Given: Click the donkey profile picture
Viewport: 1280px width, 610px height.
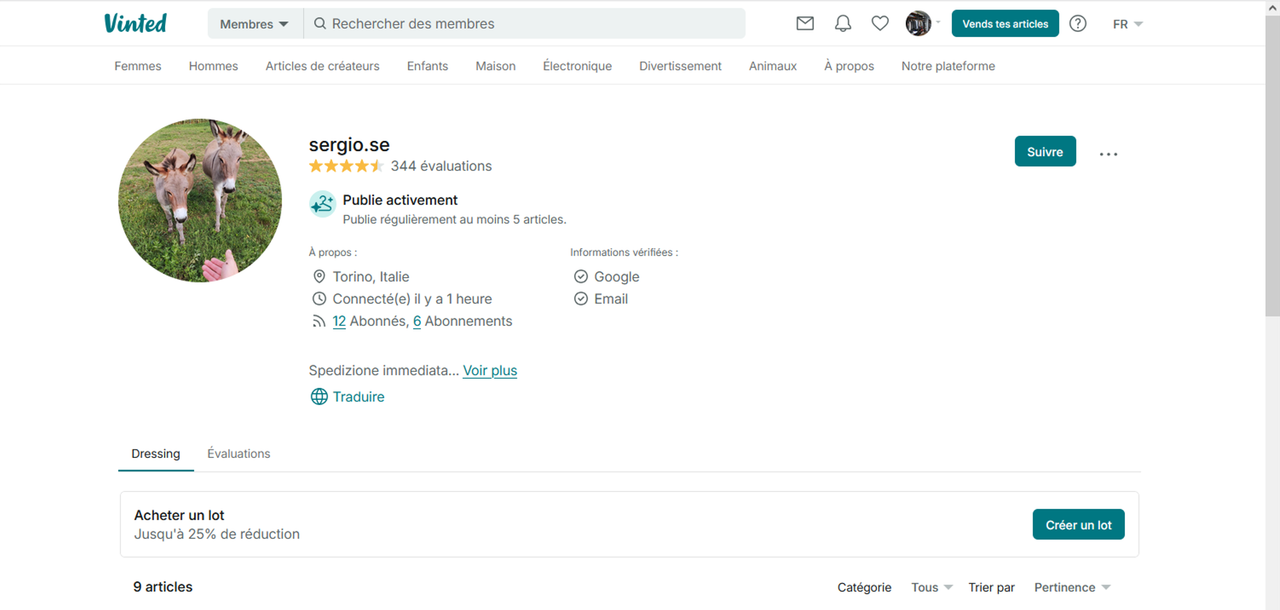Looking at the screenshot, I should tap(200, 200).
